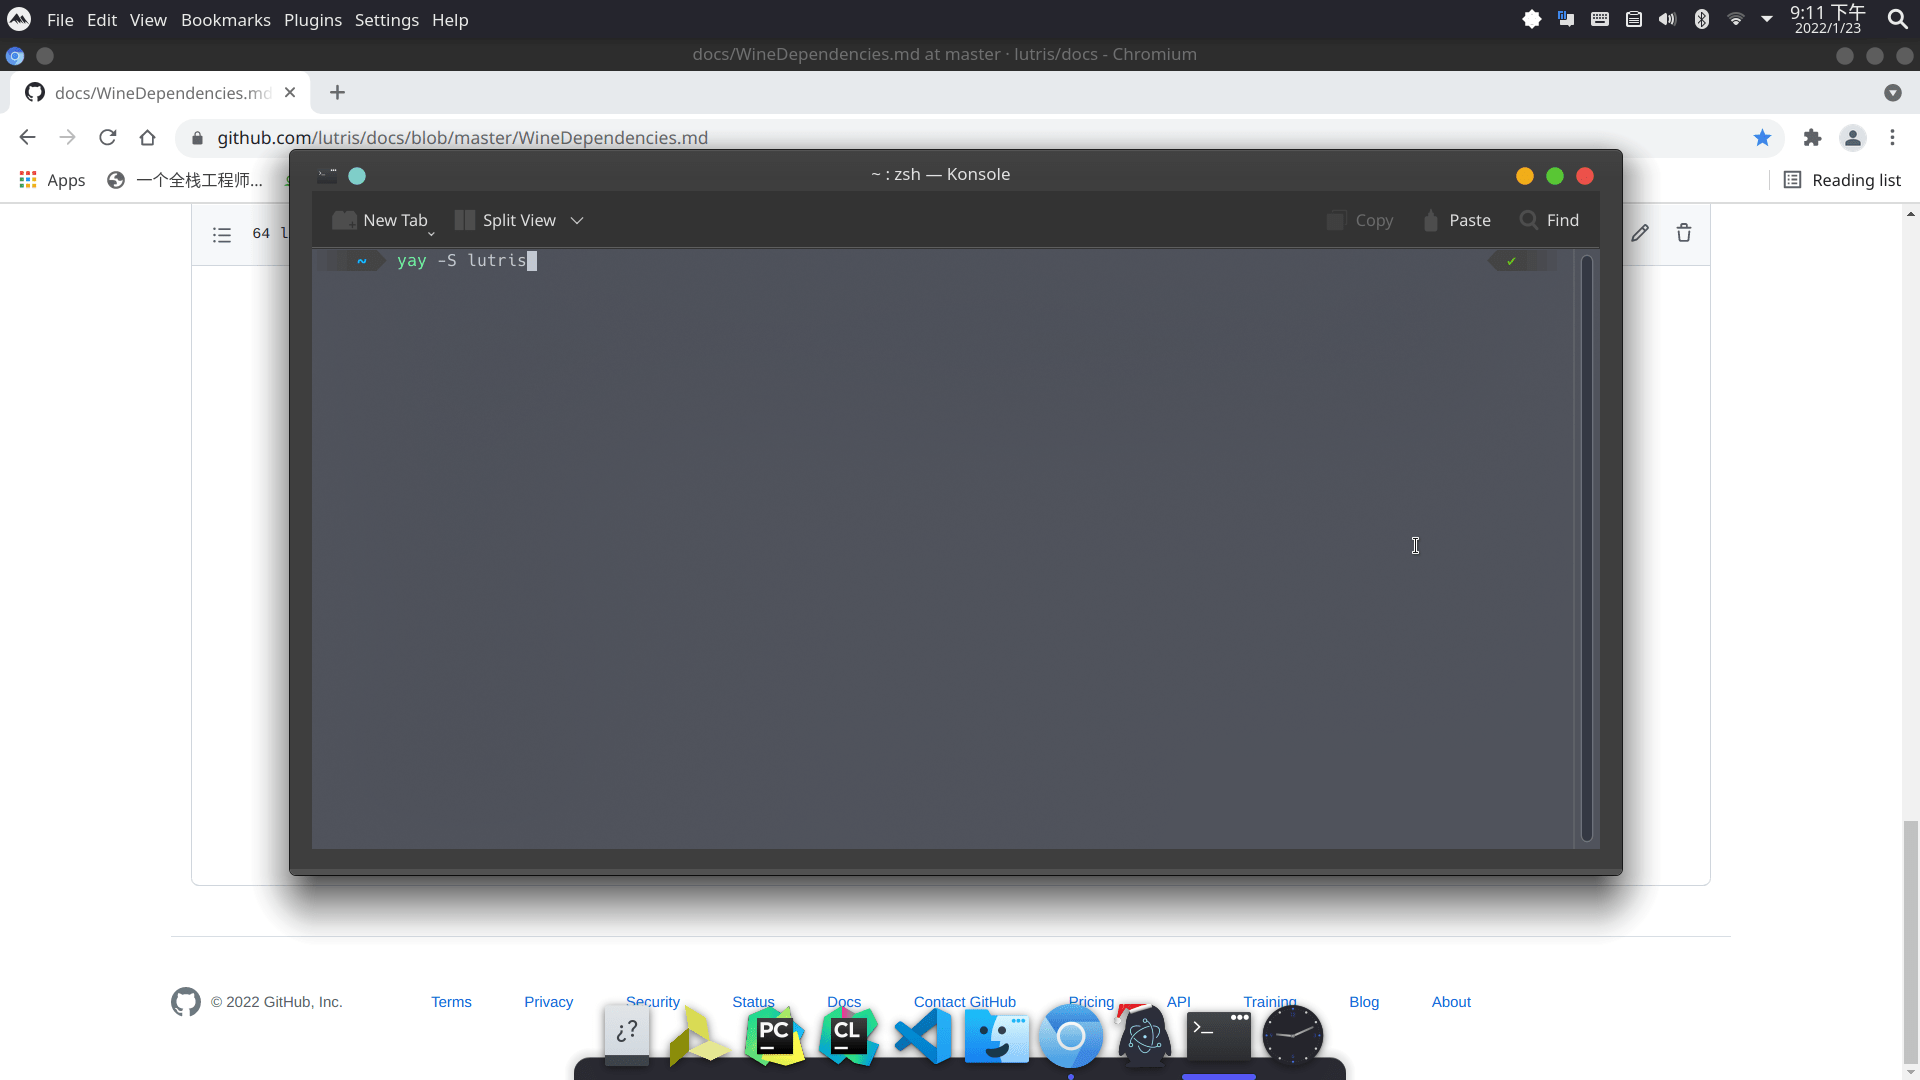
Task: Click GitHub file outline list icon
Action: pyautogui.click(x=222, y=234)
